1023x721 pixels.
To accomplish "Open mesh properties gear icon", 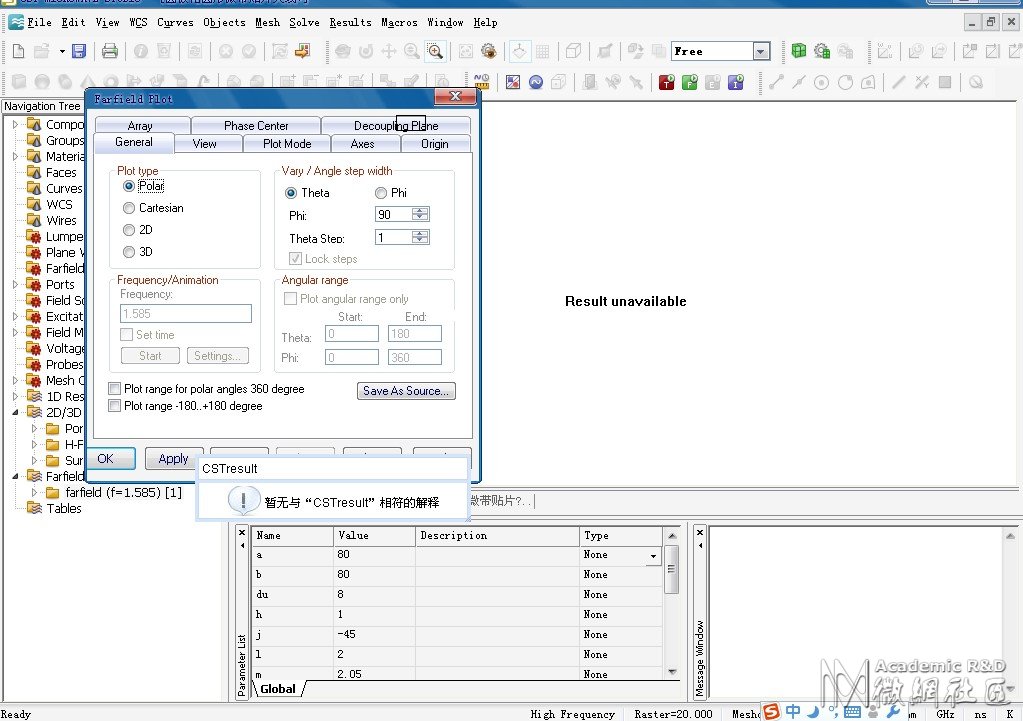I will (x=822, y=51).
